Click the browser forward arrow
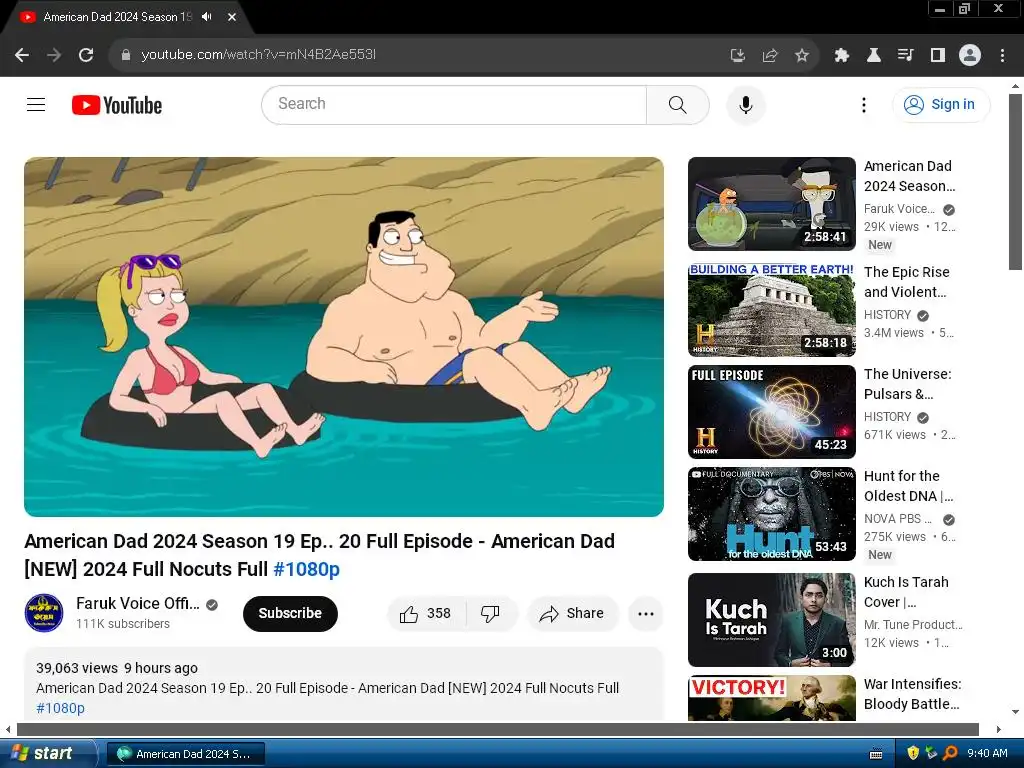1024x768 pixels. pyautogui.click(x=54, y=55)
